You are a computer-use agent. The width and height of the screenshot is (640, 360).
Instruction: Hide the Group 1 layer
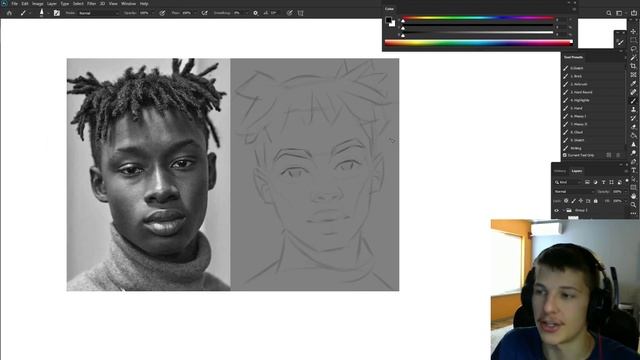(556, 210)
